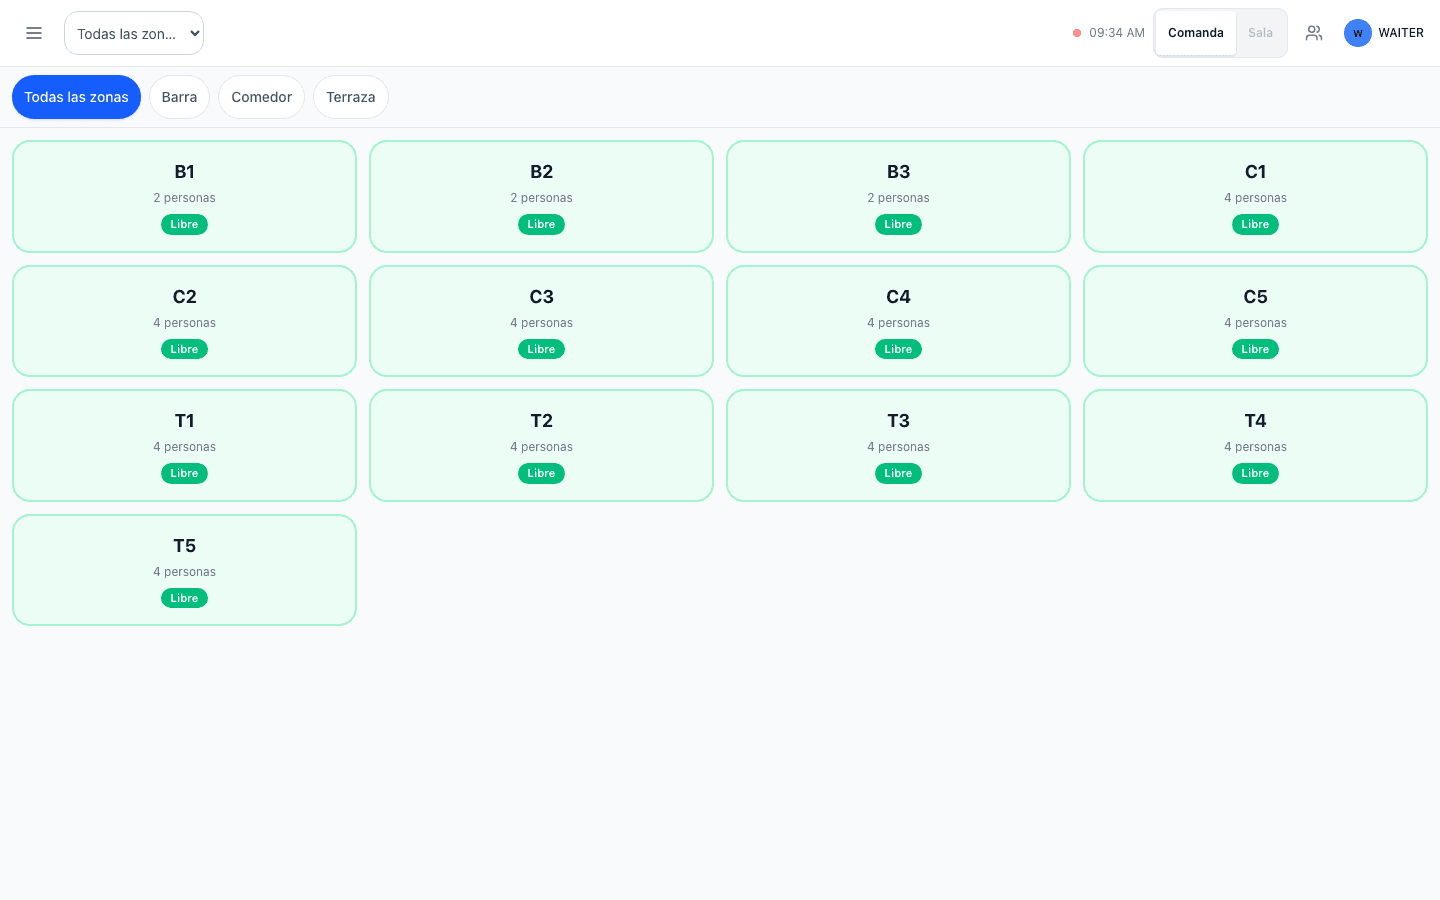Click "4 personas" on table T1
The image size is (1440, 900).
pyautogui.click(x=184, y=447)
